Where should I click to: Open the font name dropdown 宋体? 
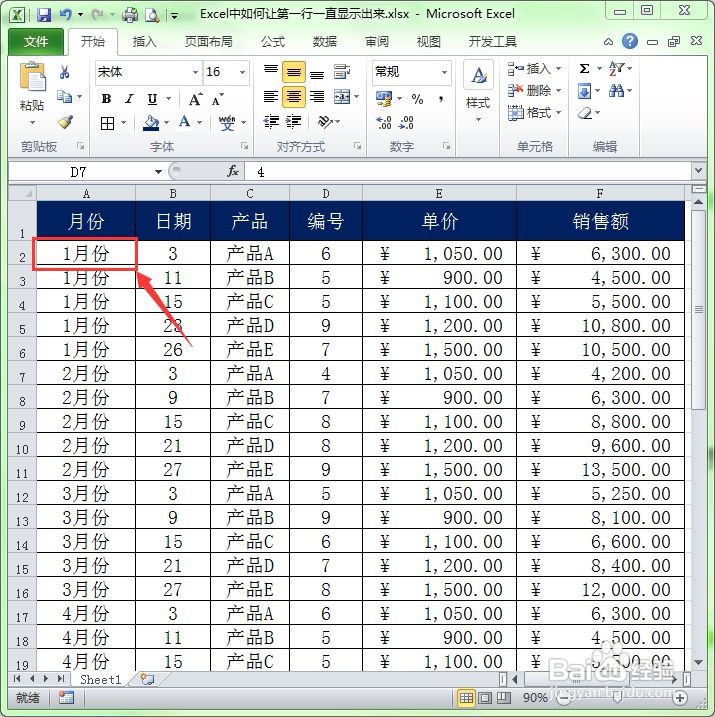click(195, 72)
